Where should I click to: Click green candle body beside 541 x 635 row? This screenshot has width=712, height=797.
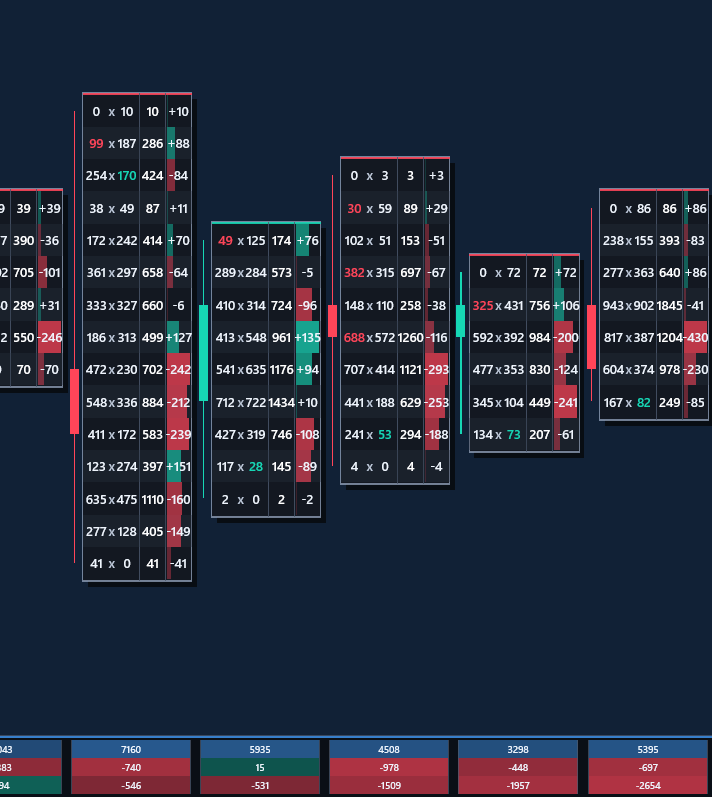point(203,353)
